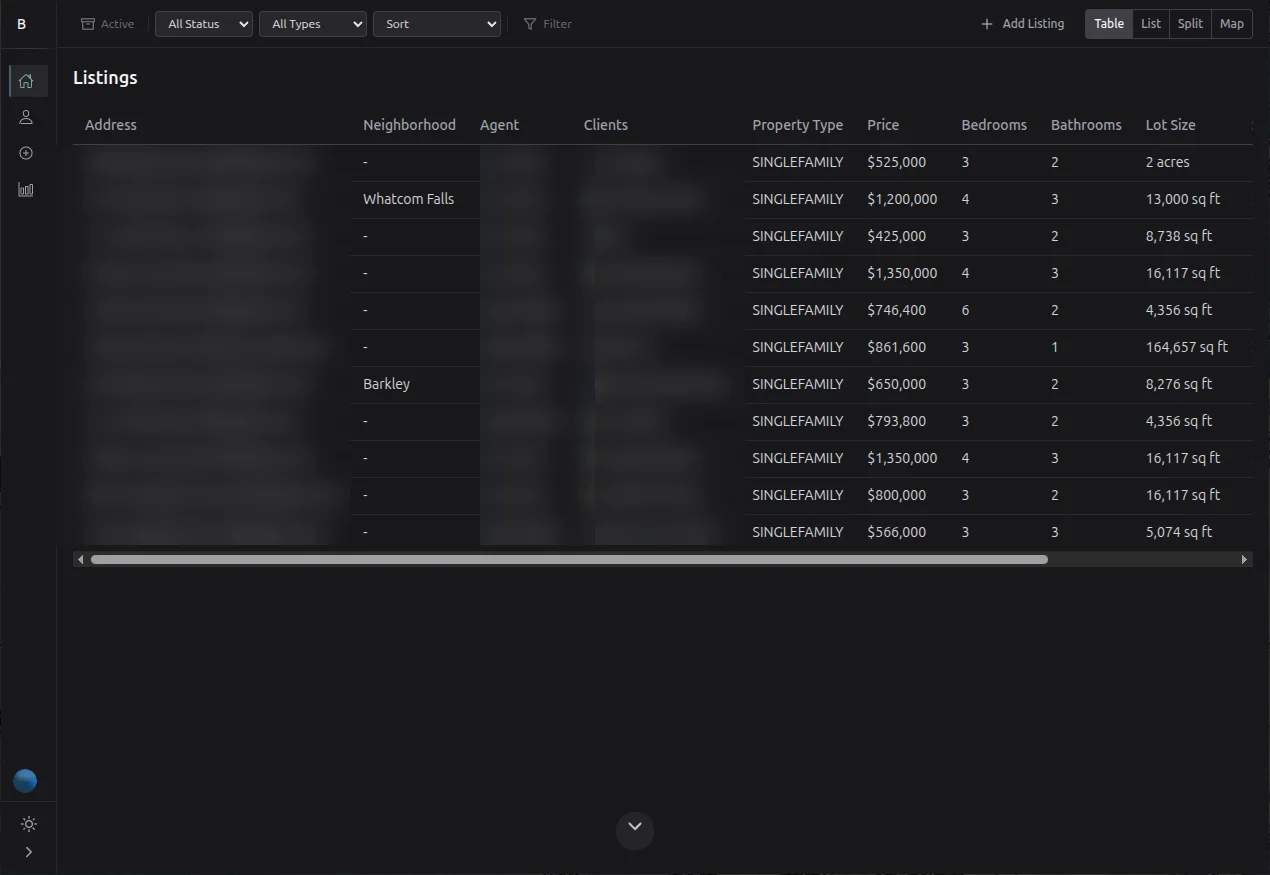Click the horizontal scrollbar right arrow
Viewport: 1270px width, 875px height.
tap(1244, 559)
